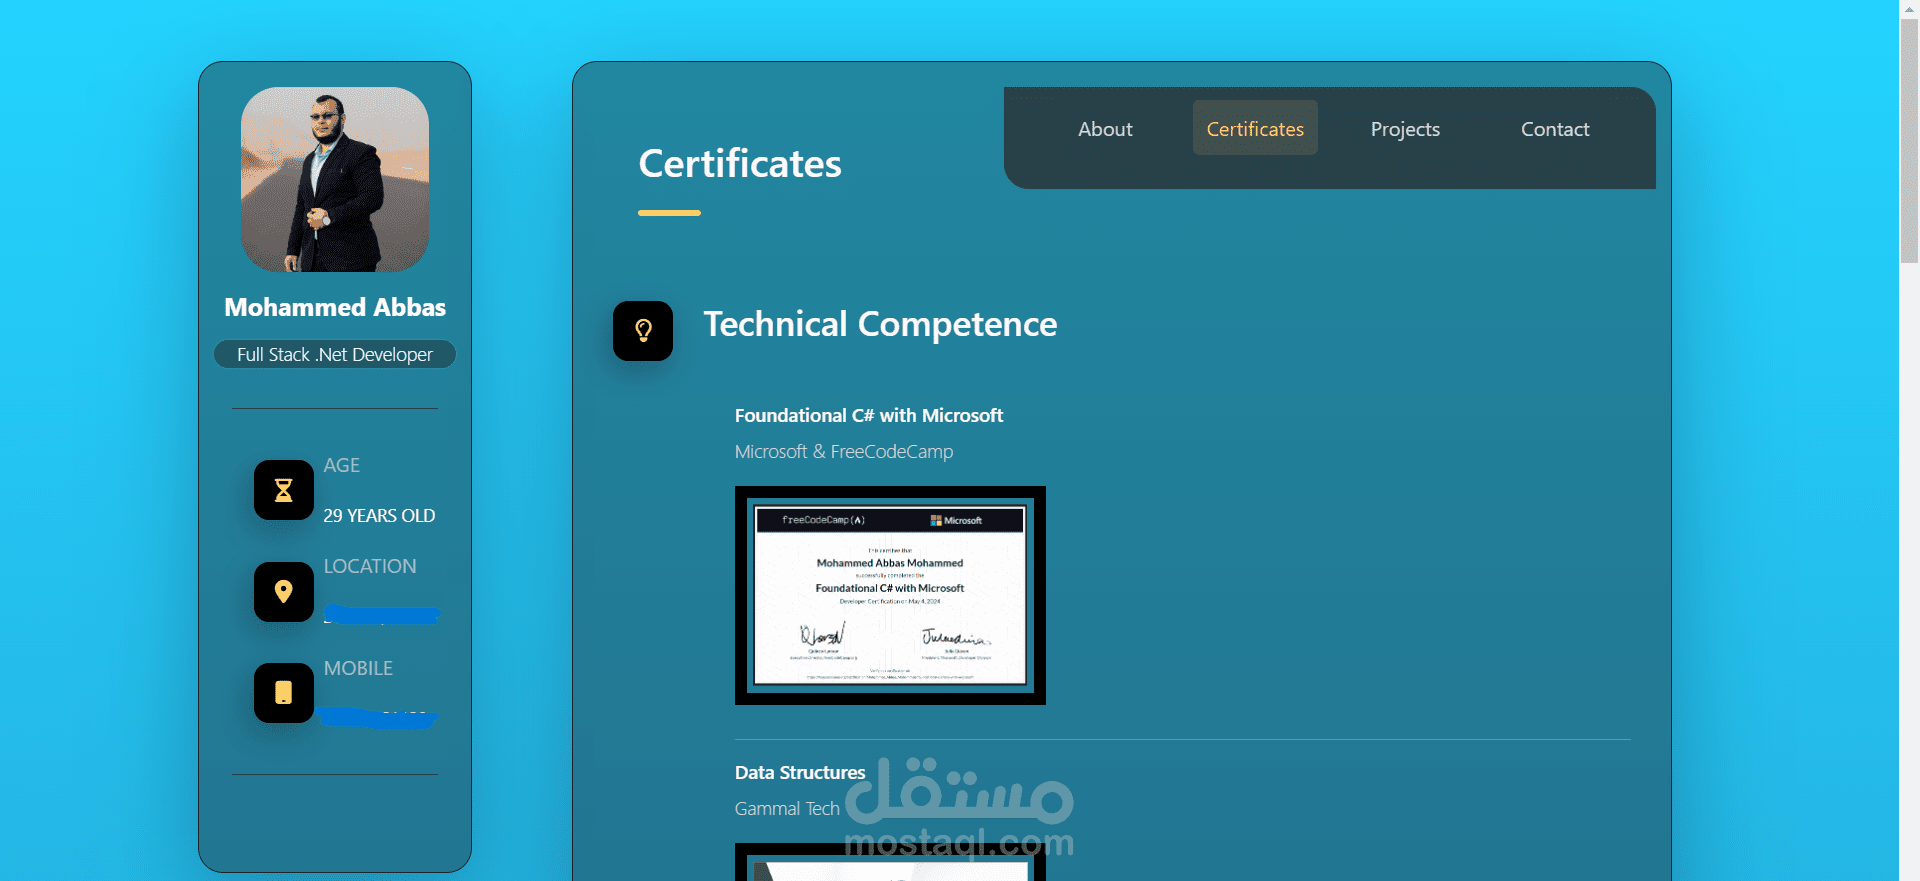The height and width of the screenshot is (881, 1920).
Task: Click the Data Structures title
Action: [x=800, y=772]
